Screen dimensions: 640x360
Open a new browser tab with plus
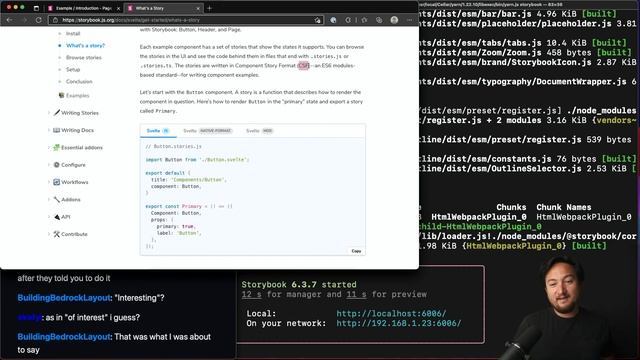[209, 8]
